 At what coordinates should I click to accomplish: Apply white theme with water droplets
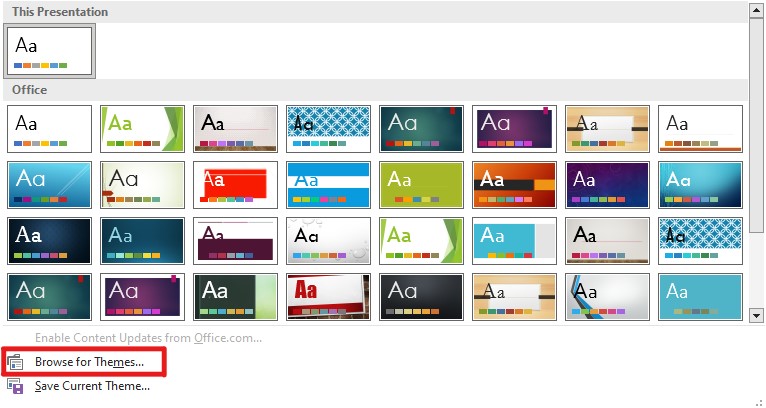click(328, 241)
